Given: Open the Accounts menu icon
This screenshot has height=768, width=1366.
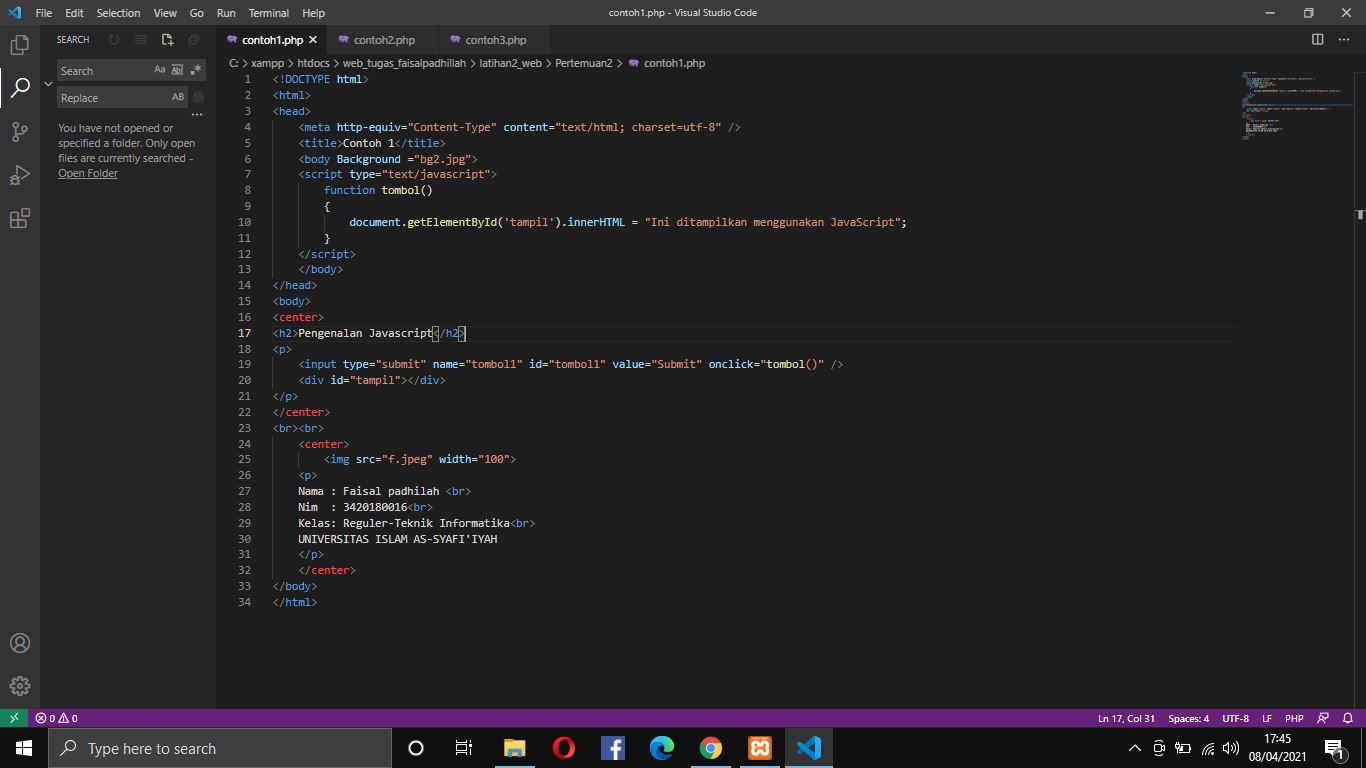Looking at the screenshot, I should (x=20, y=643).
